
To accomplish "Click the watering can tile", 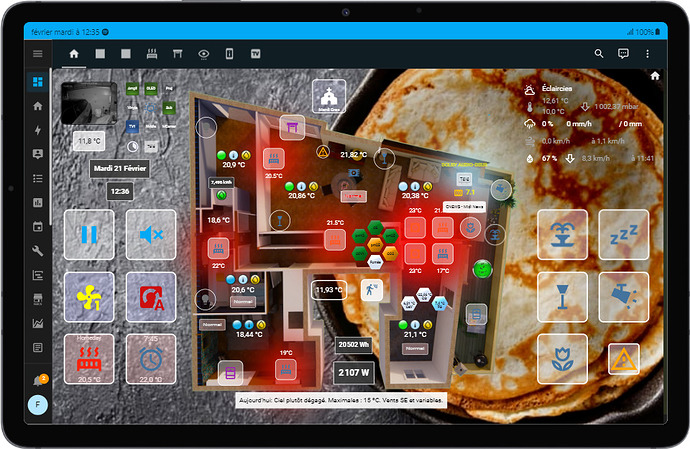I will coord(623,297).
